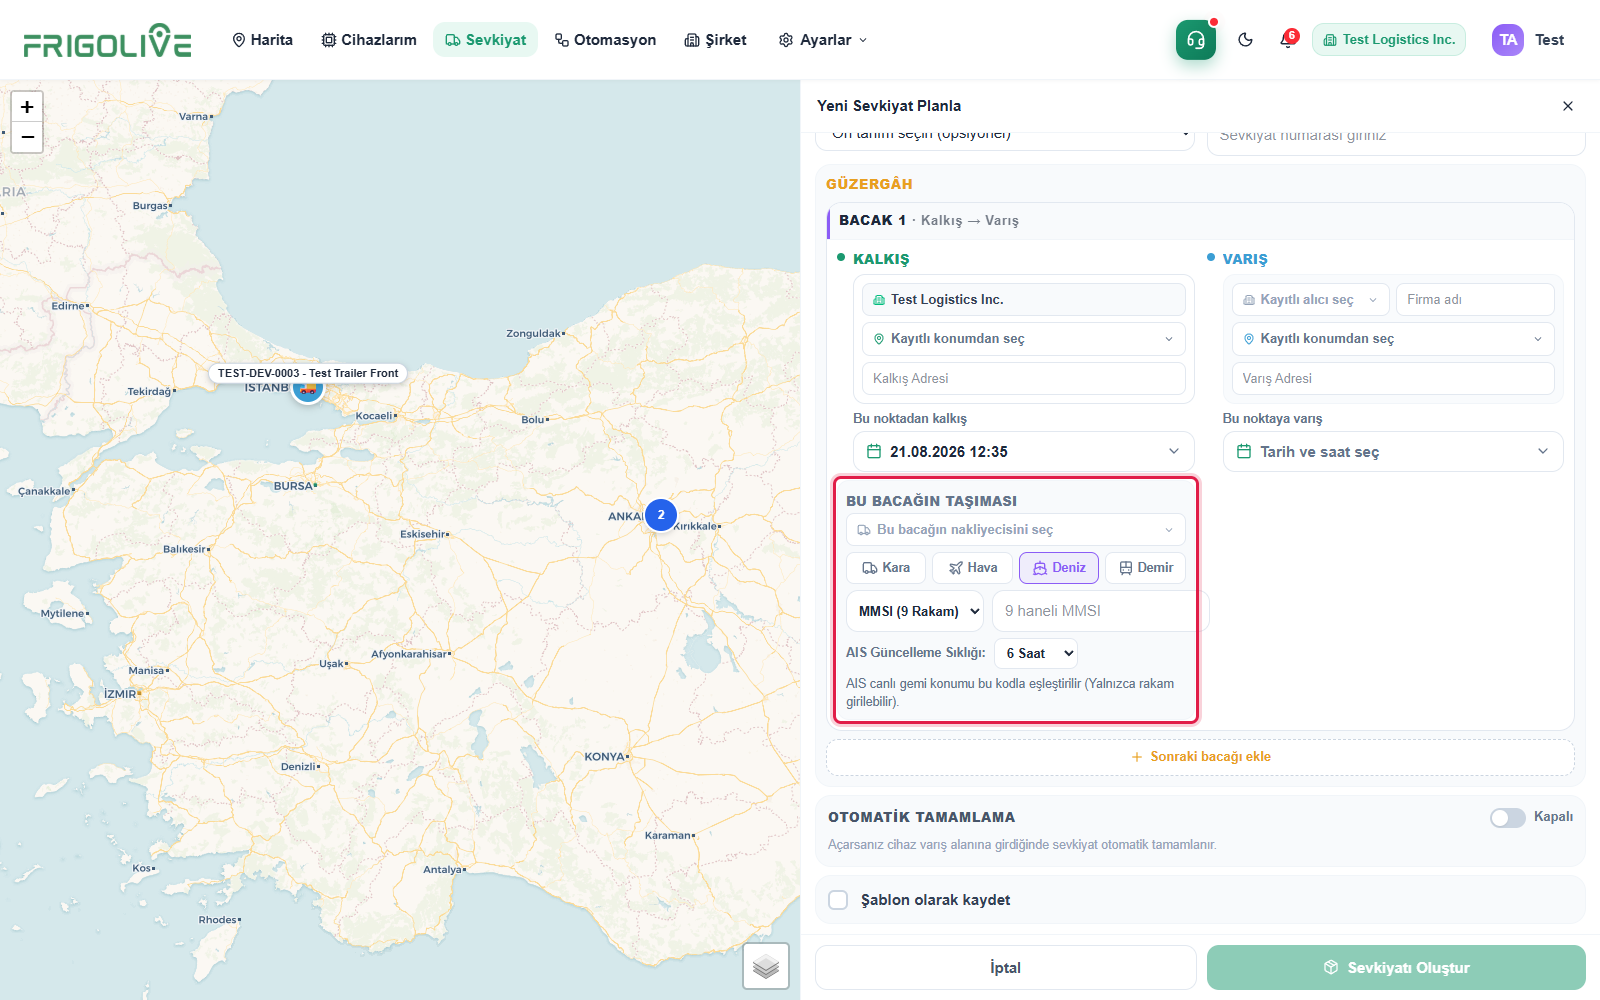The height and width of the screenshot is (1000, 1600).
Task: Click Sevkiyatı Oluştur button
Action: point(1396,968)
